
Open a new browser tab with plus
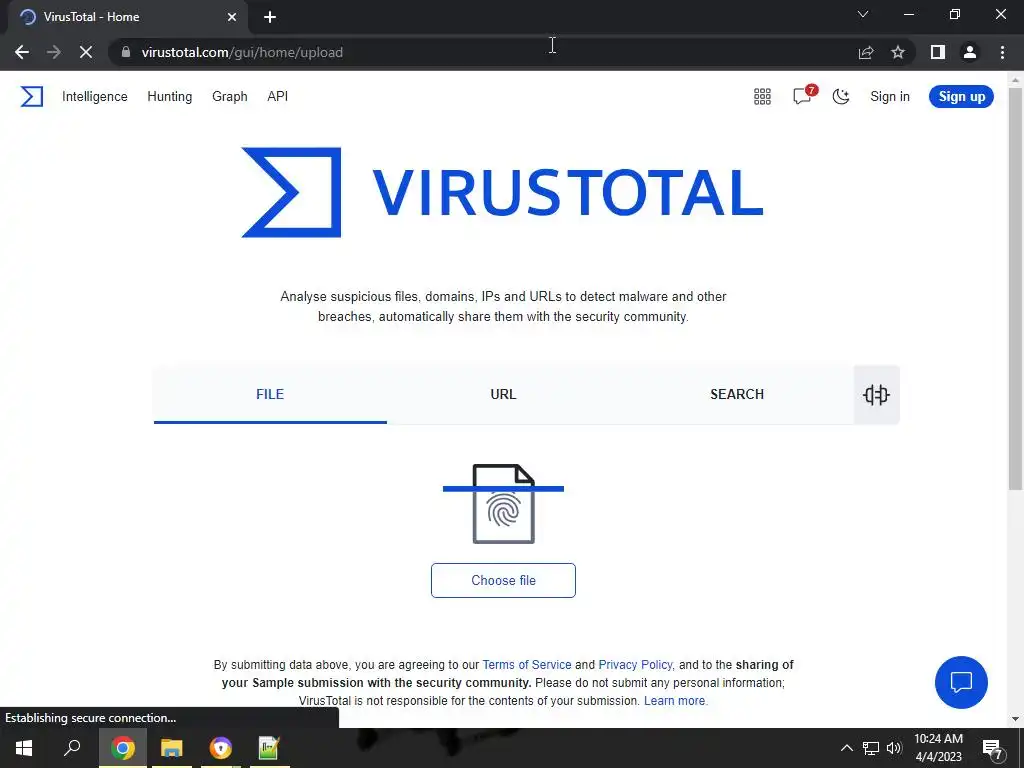[x=270, y=17]
